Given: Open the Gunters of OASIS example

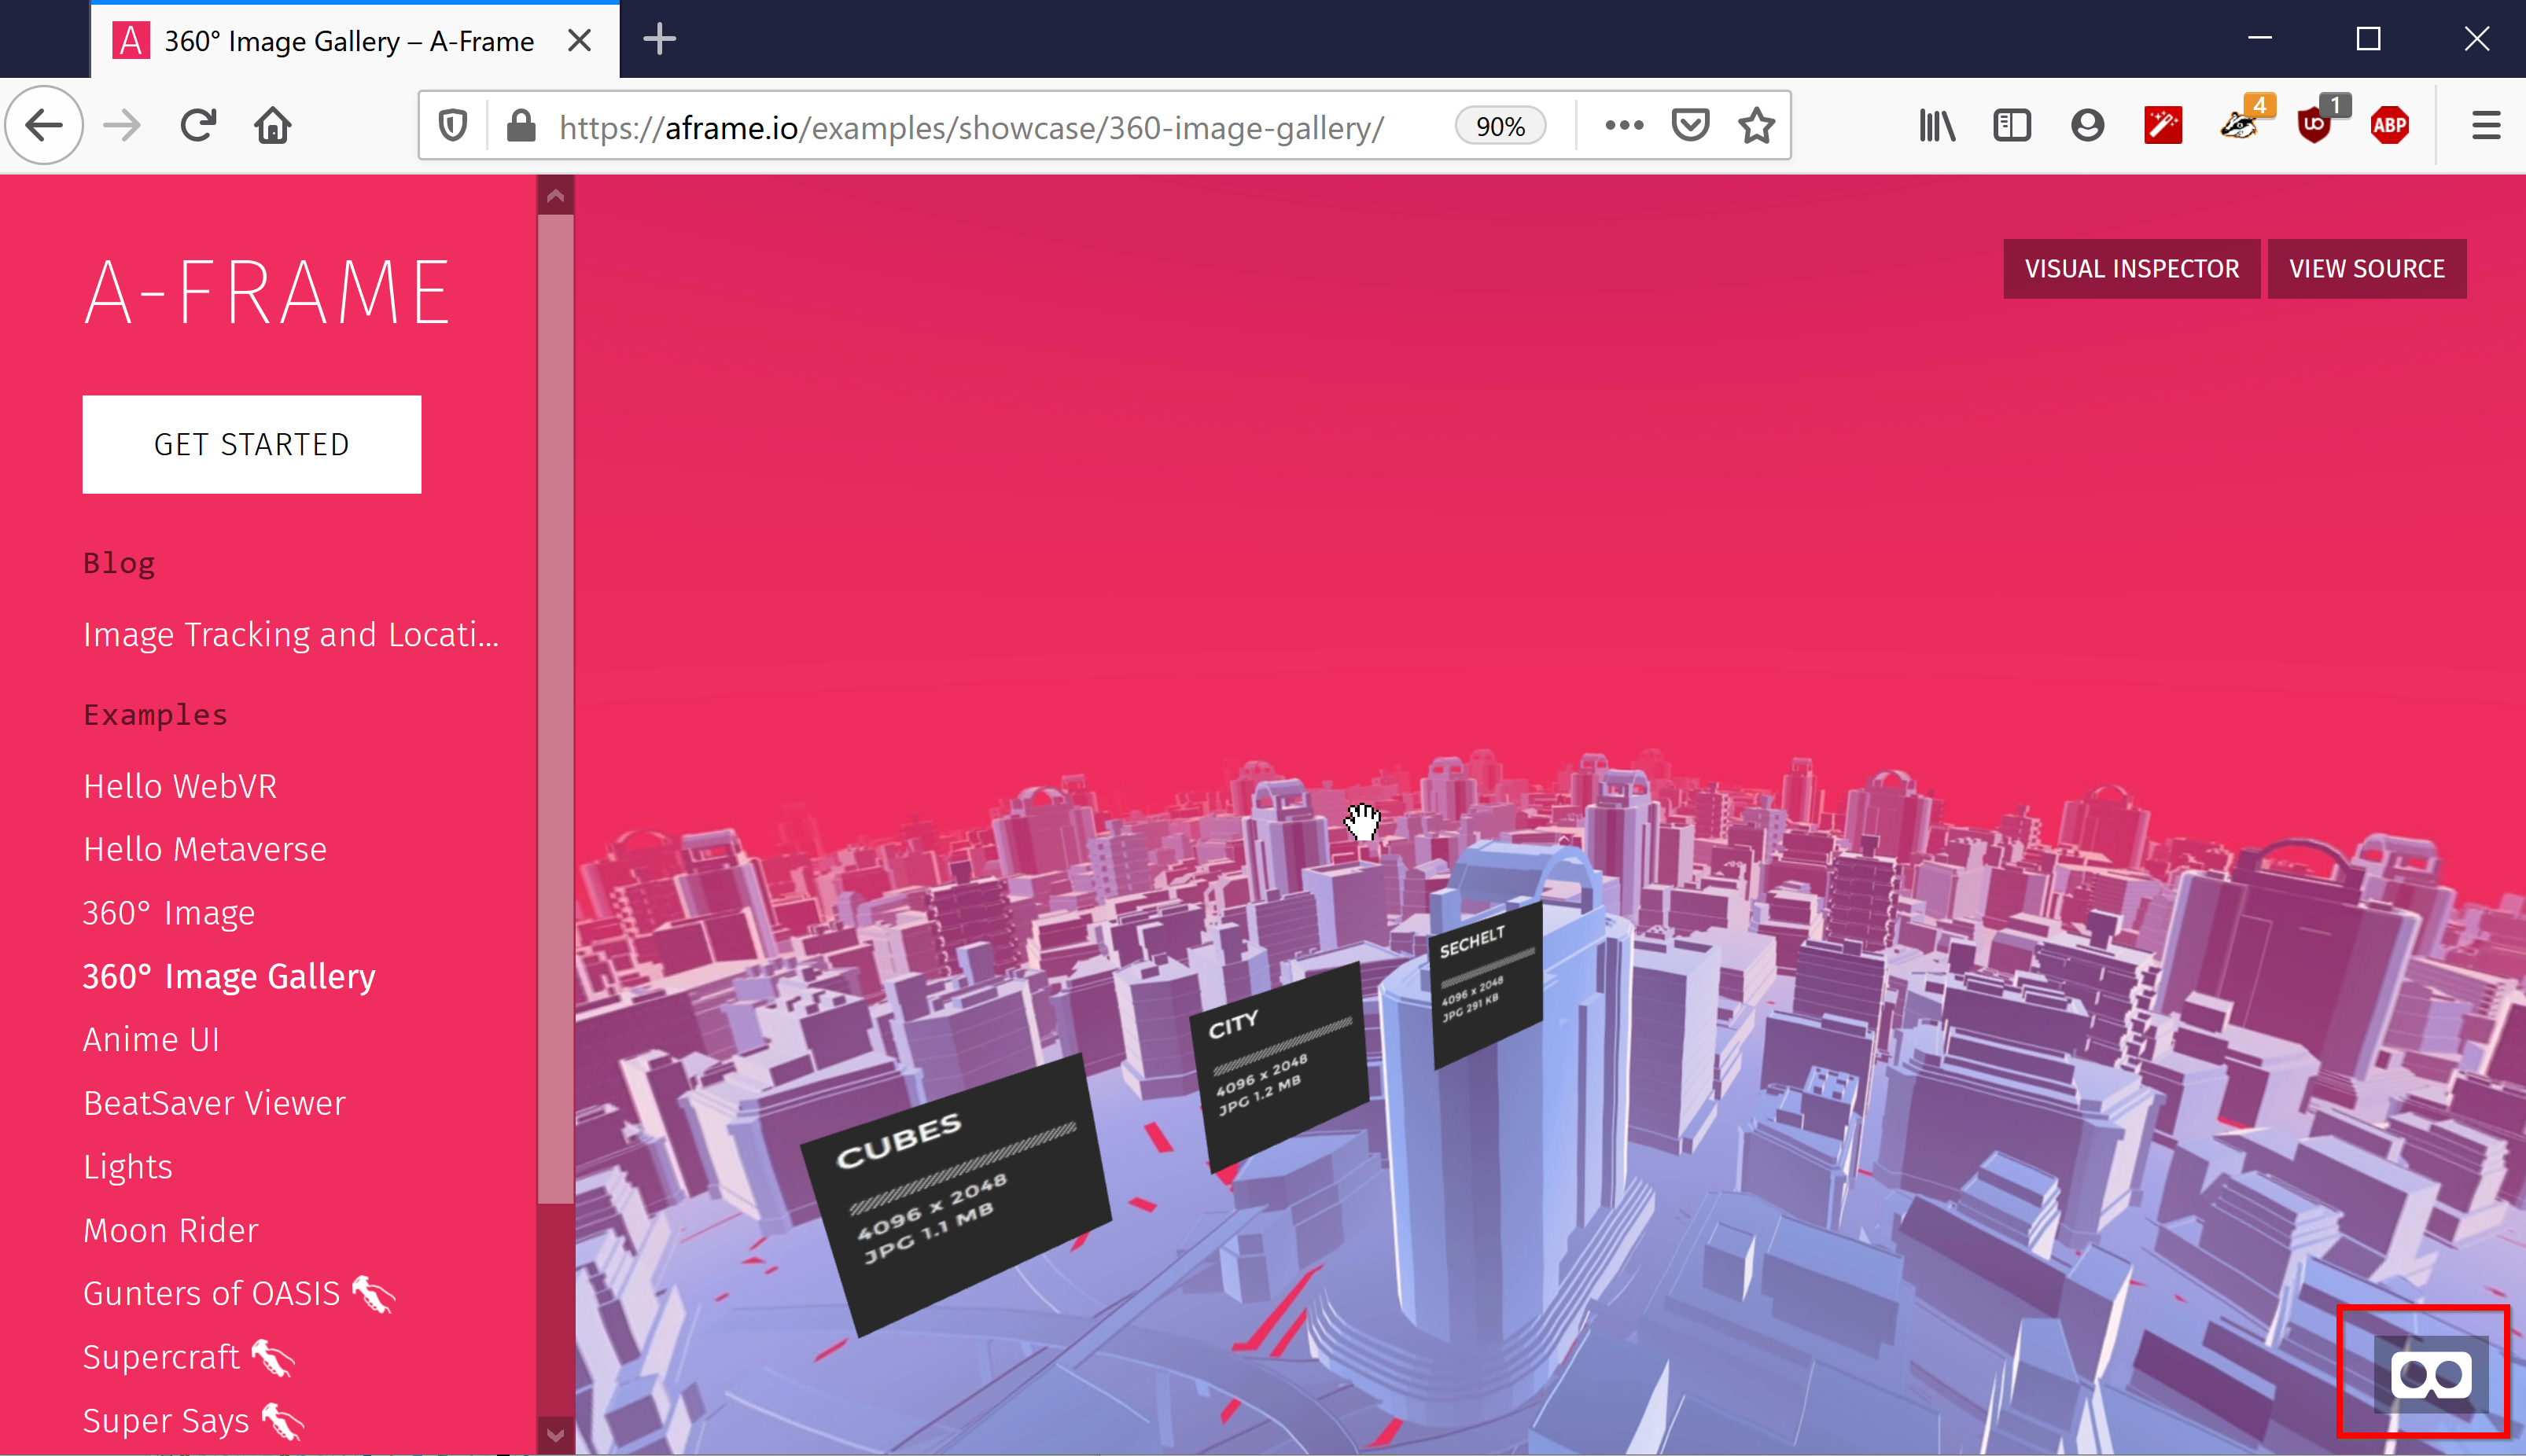Looking at the screenshot, I should [239, 1294].
